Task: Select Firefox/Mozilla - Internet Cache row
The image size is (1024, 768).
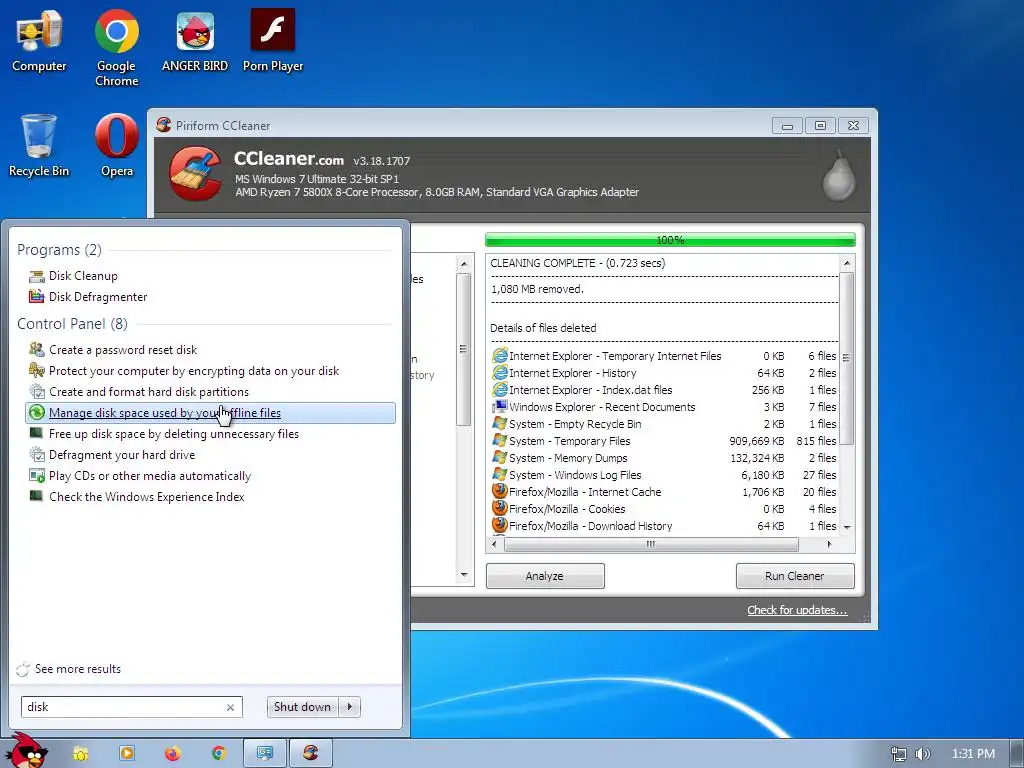Action: pos(664,492)
